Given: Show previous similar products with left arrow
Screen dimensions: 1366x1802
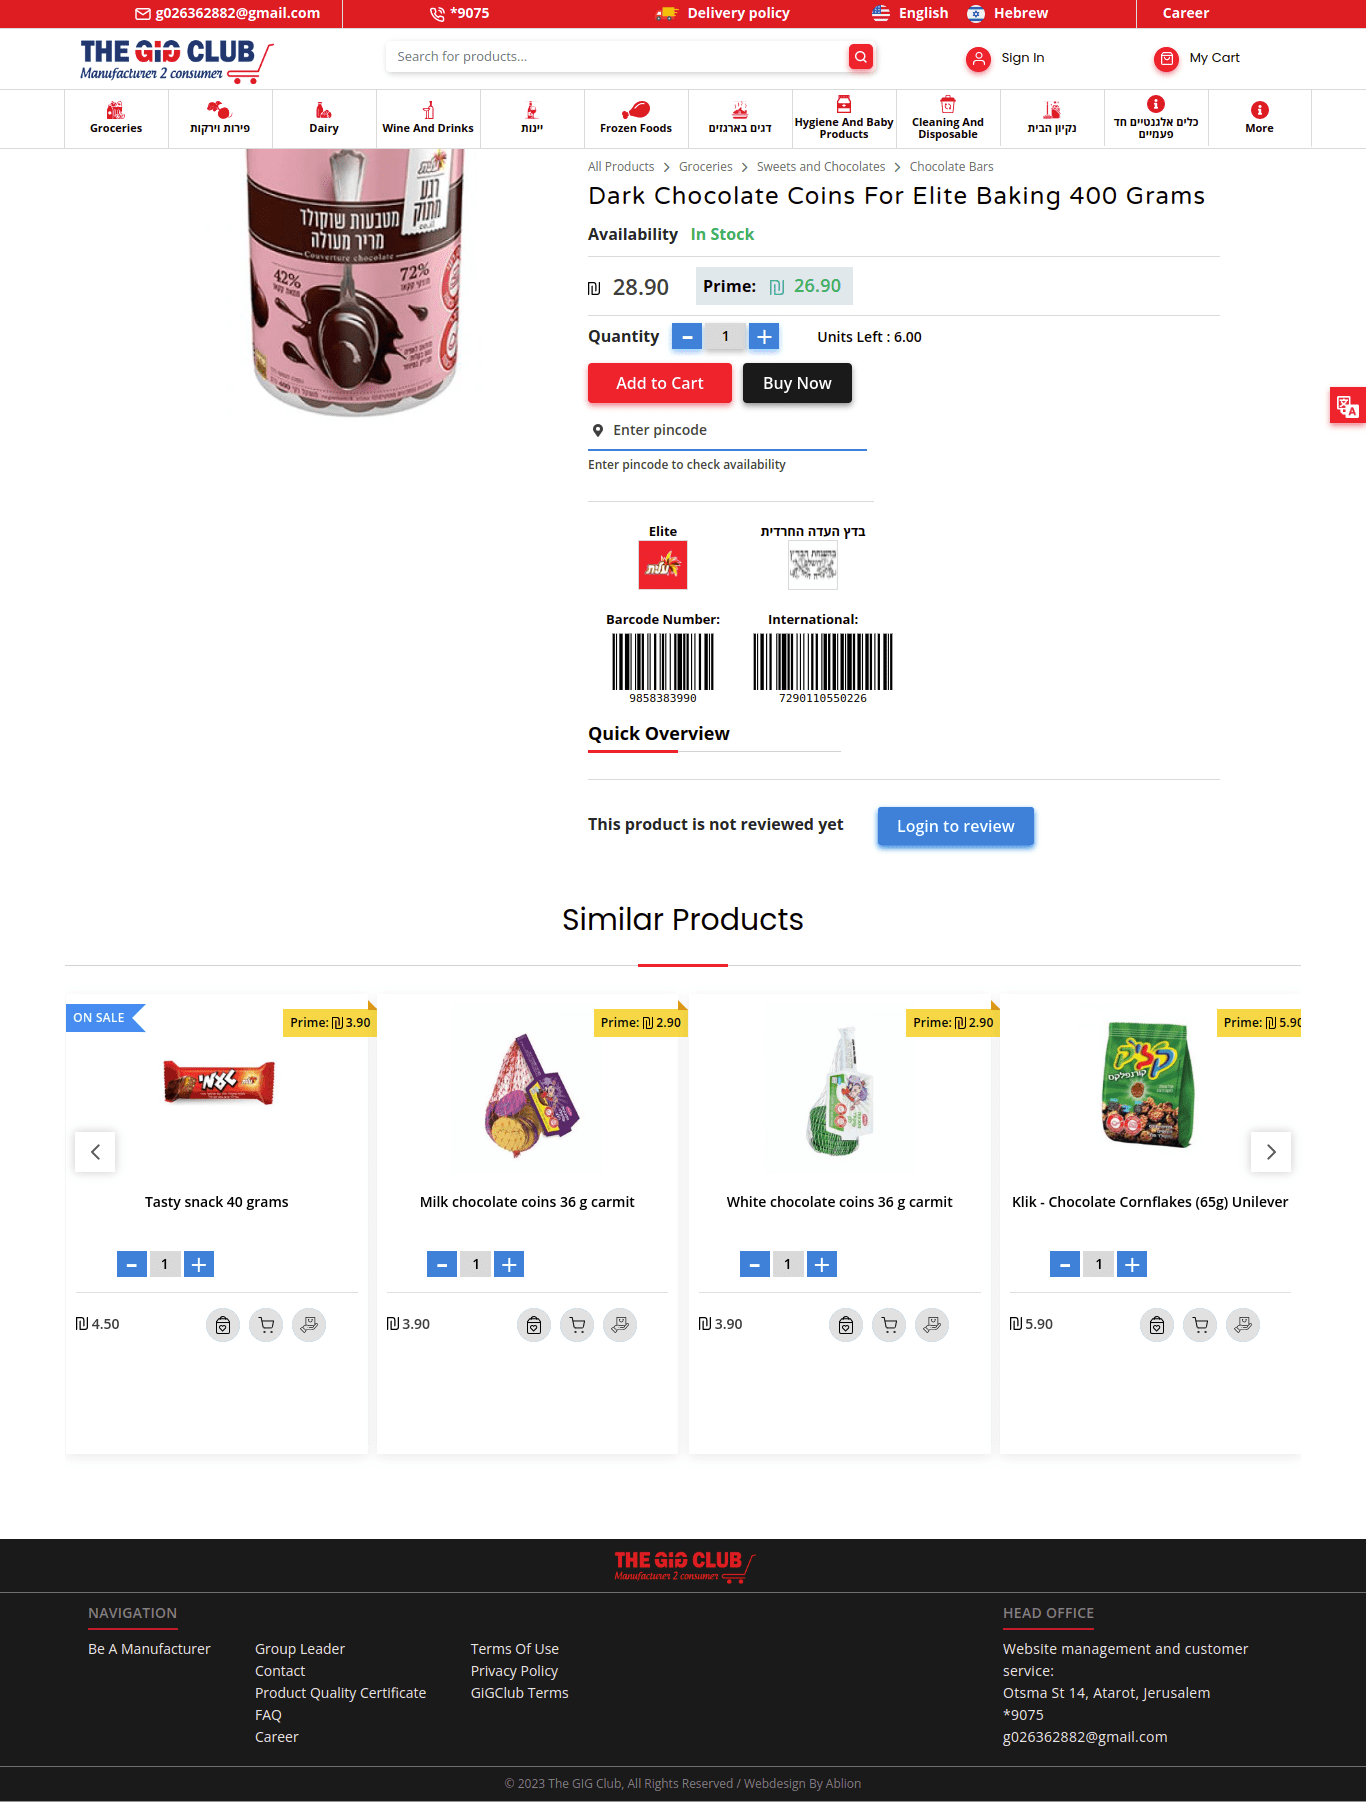Looking at the screenshot, I should (x=95, y=1152).
